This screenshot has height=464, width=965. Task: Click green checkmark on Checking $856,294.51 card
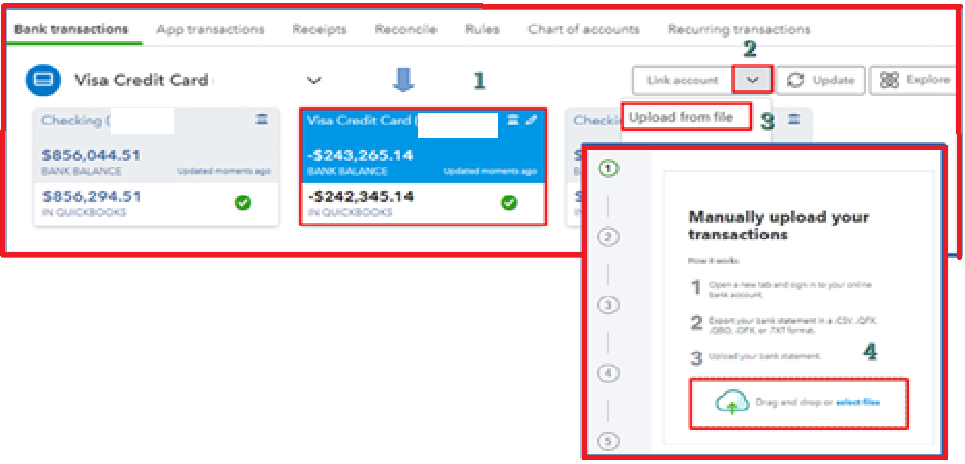[x=243, y=202]
